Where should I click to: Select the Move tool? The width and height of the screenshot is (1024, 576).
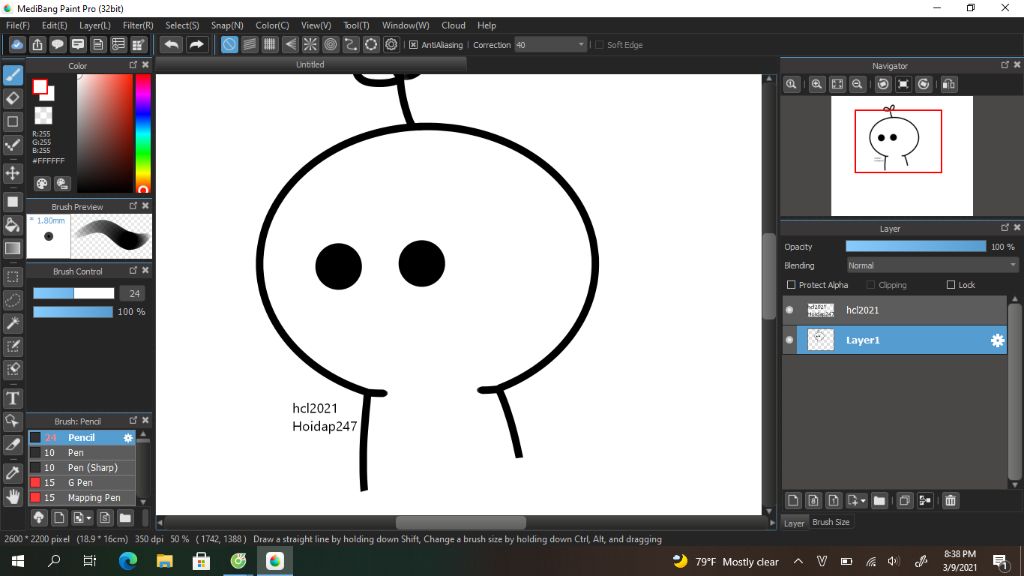pos(13,173)
